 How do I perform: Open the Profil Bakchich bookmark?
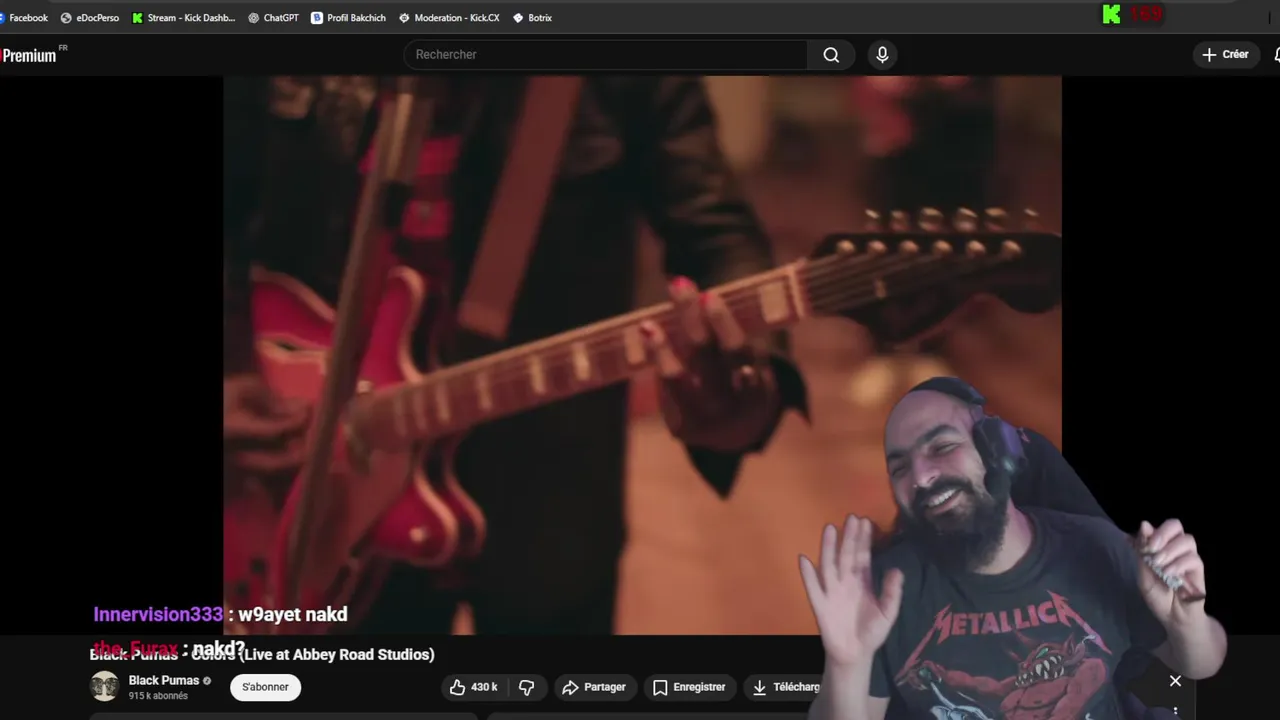tap(348, 17)
